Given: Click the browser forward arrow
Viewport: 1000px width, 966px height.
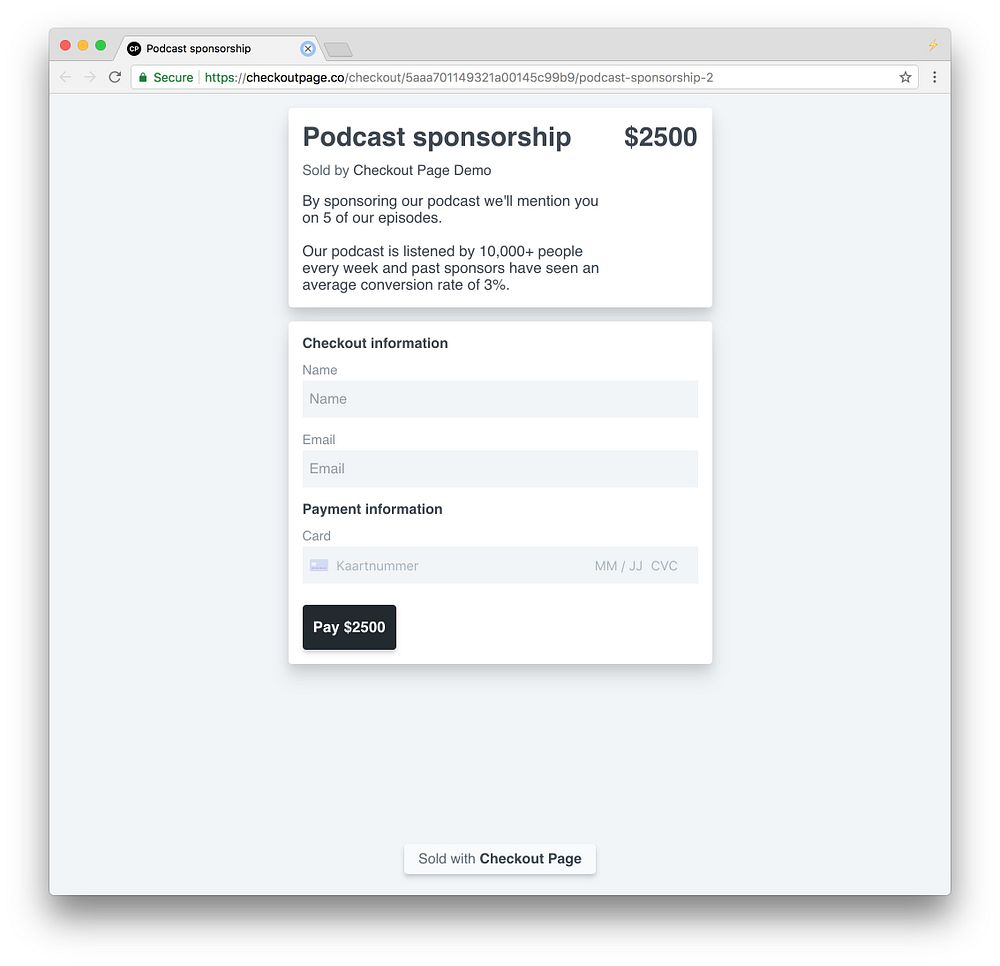Looking at the screenshot, I should pos(90,77).
